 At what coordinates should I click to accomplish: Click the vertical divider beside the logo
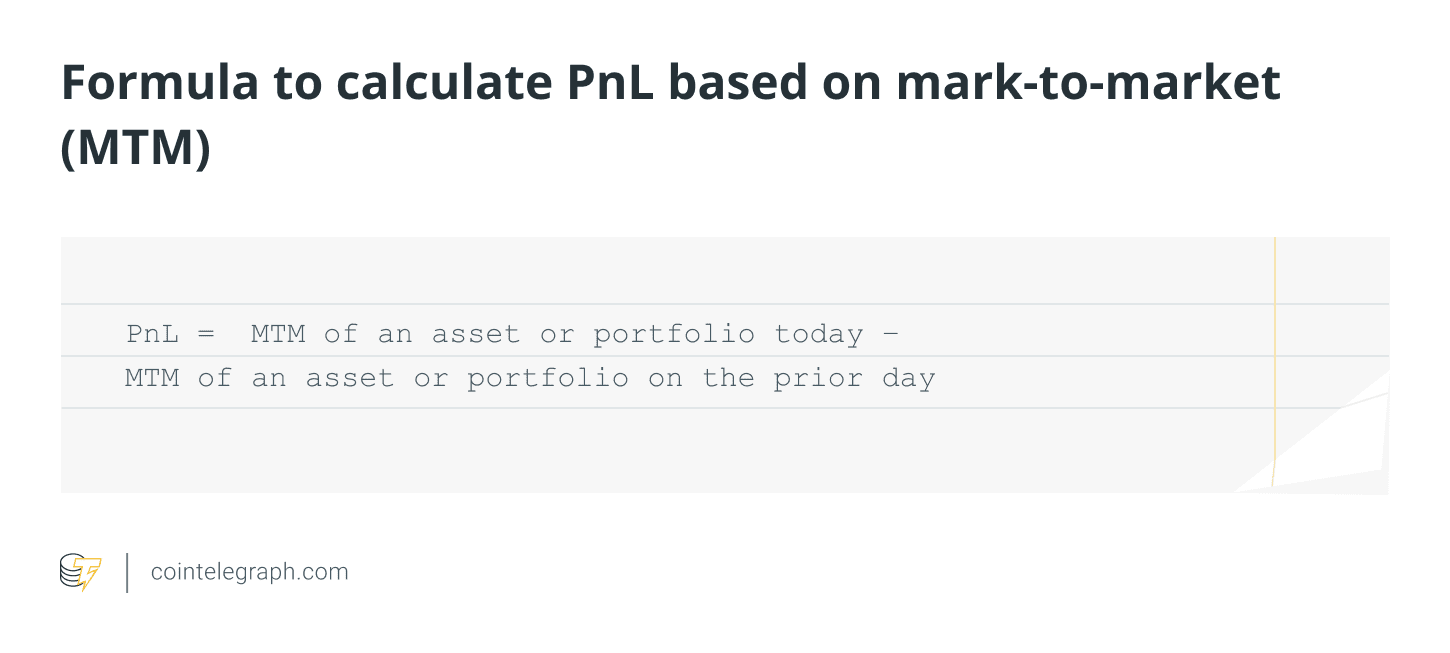click(127, 572)
